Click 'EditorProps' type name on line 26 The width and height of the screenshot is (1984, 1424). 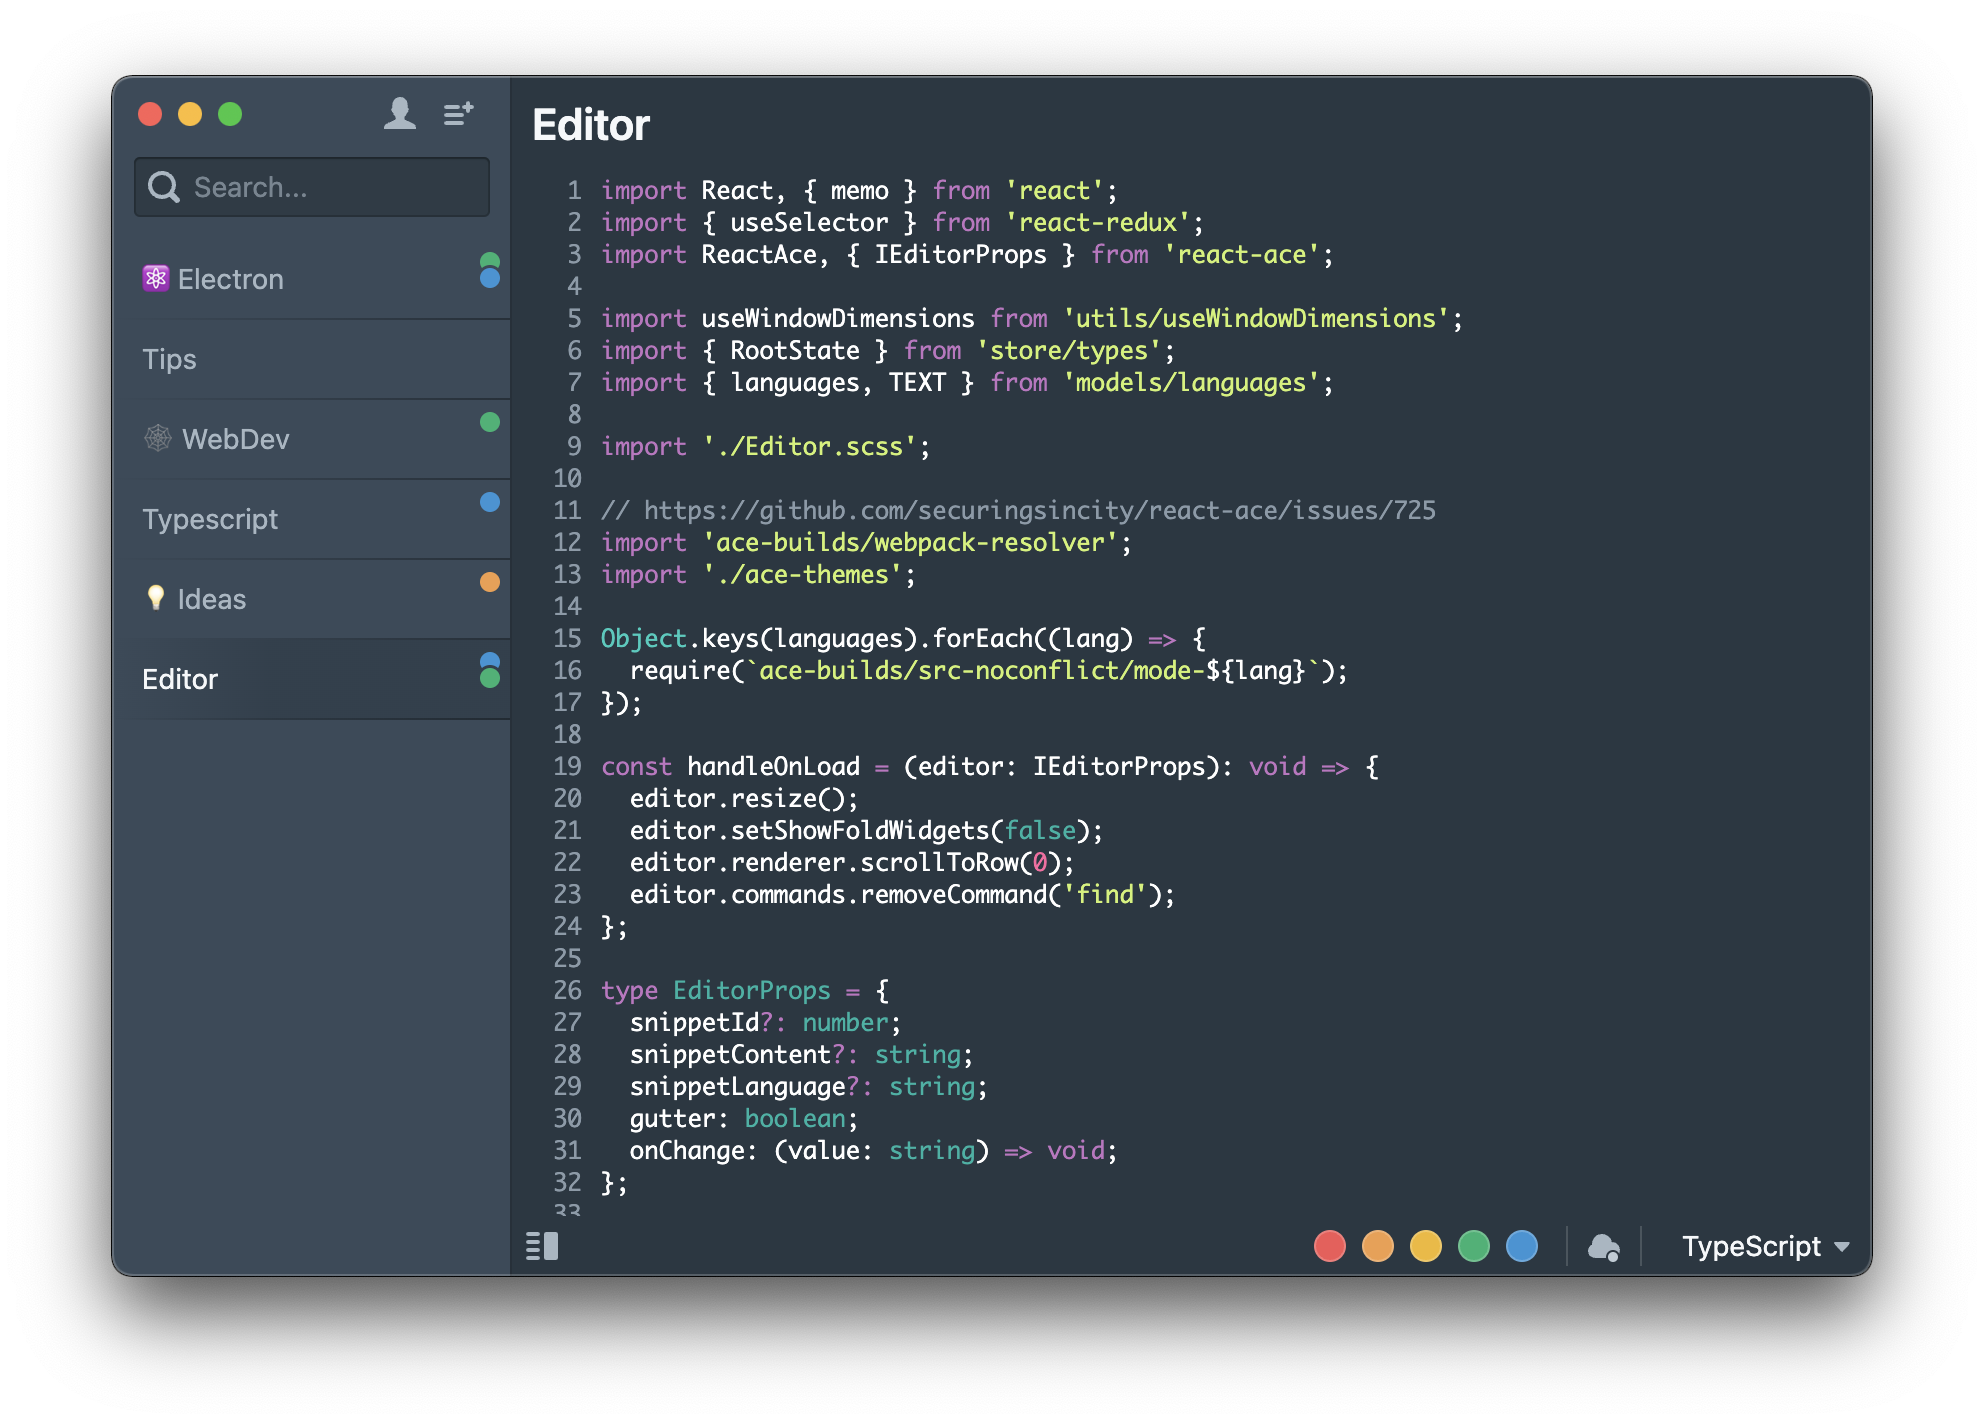click(x=751, y=991)
